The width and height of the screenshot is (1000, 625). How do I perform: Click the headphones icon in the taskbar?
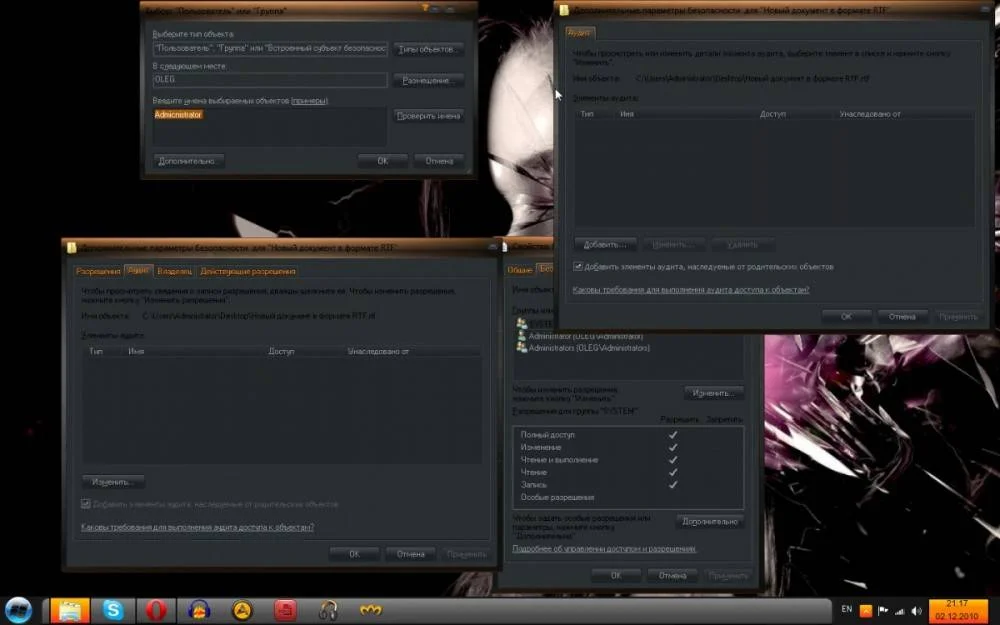tap(327, 610)
